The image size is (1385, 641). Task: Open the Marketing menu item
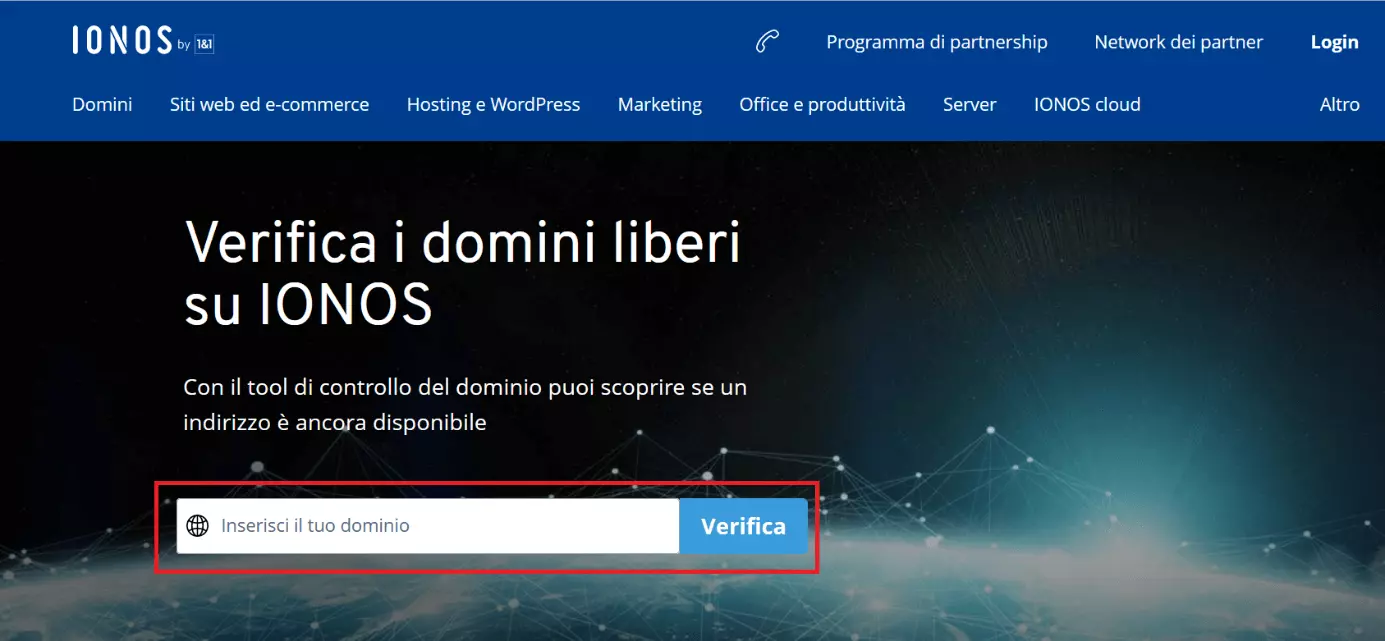[x=659, y=104]
